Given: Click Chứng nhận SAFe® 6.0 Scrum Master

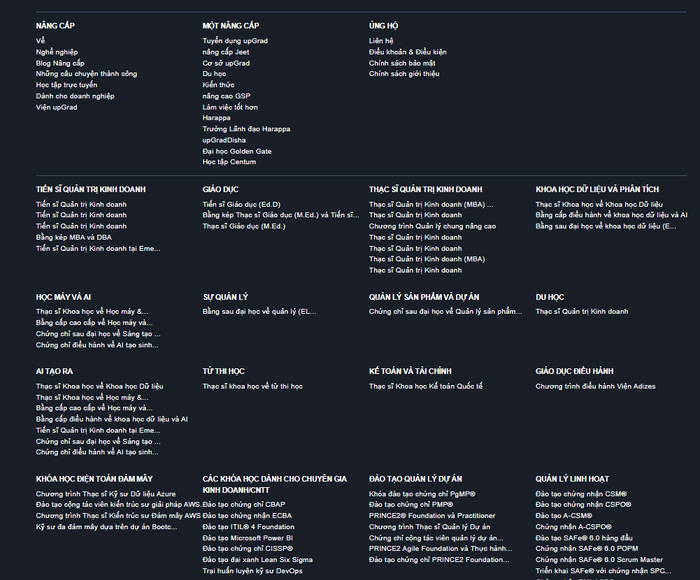Looking at the screenshot, I should (x=599, y=559).
